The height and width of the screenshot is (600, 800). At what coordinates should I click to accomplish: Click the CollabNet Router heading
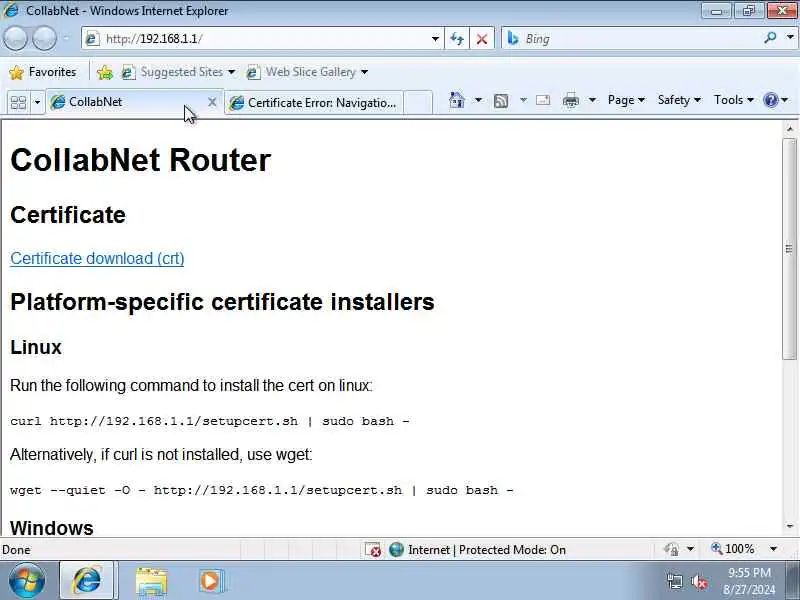pos(140,160)
